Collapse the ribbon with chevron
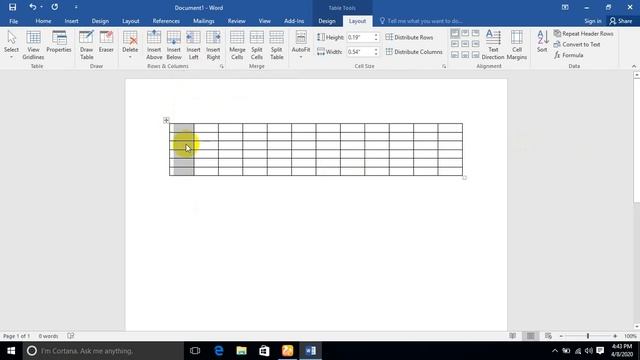Image resolution: width=640 pixels, height=360 pixels. [x=634, y=66]
